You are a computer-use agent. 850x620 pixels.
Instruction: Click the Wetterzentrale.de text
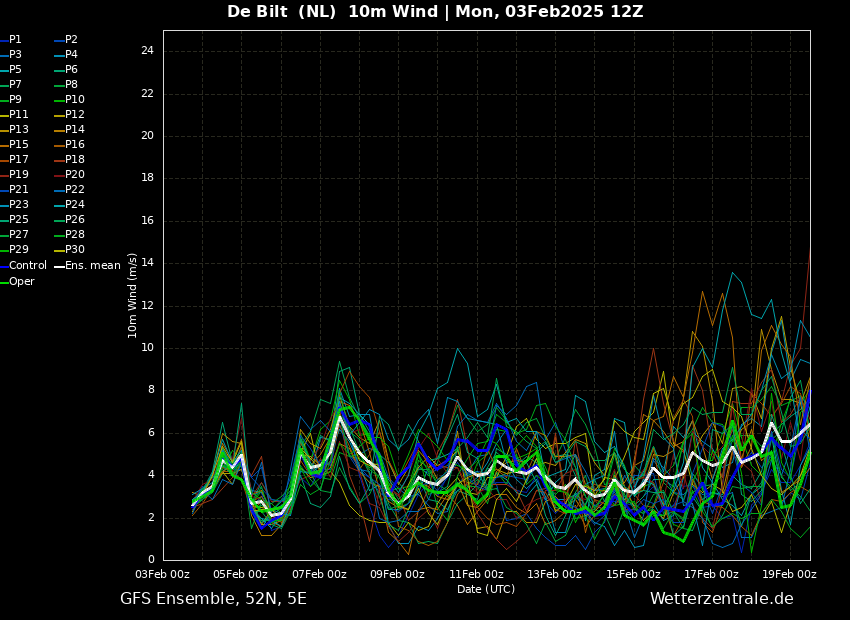721,599
